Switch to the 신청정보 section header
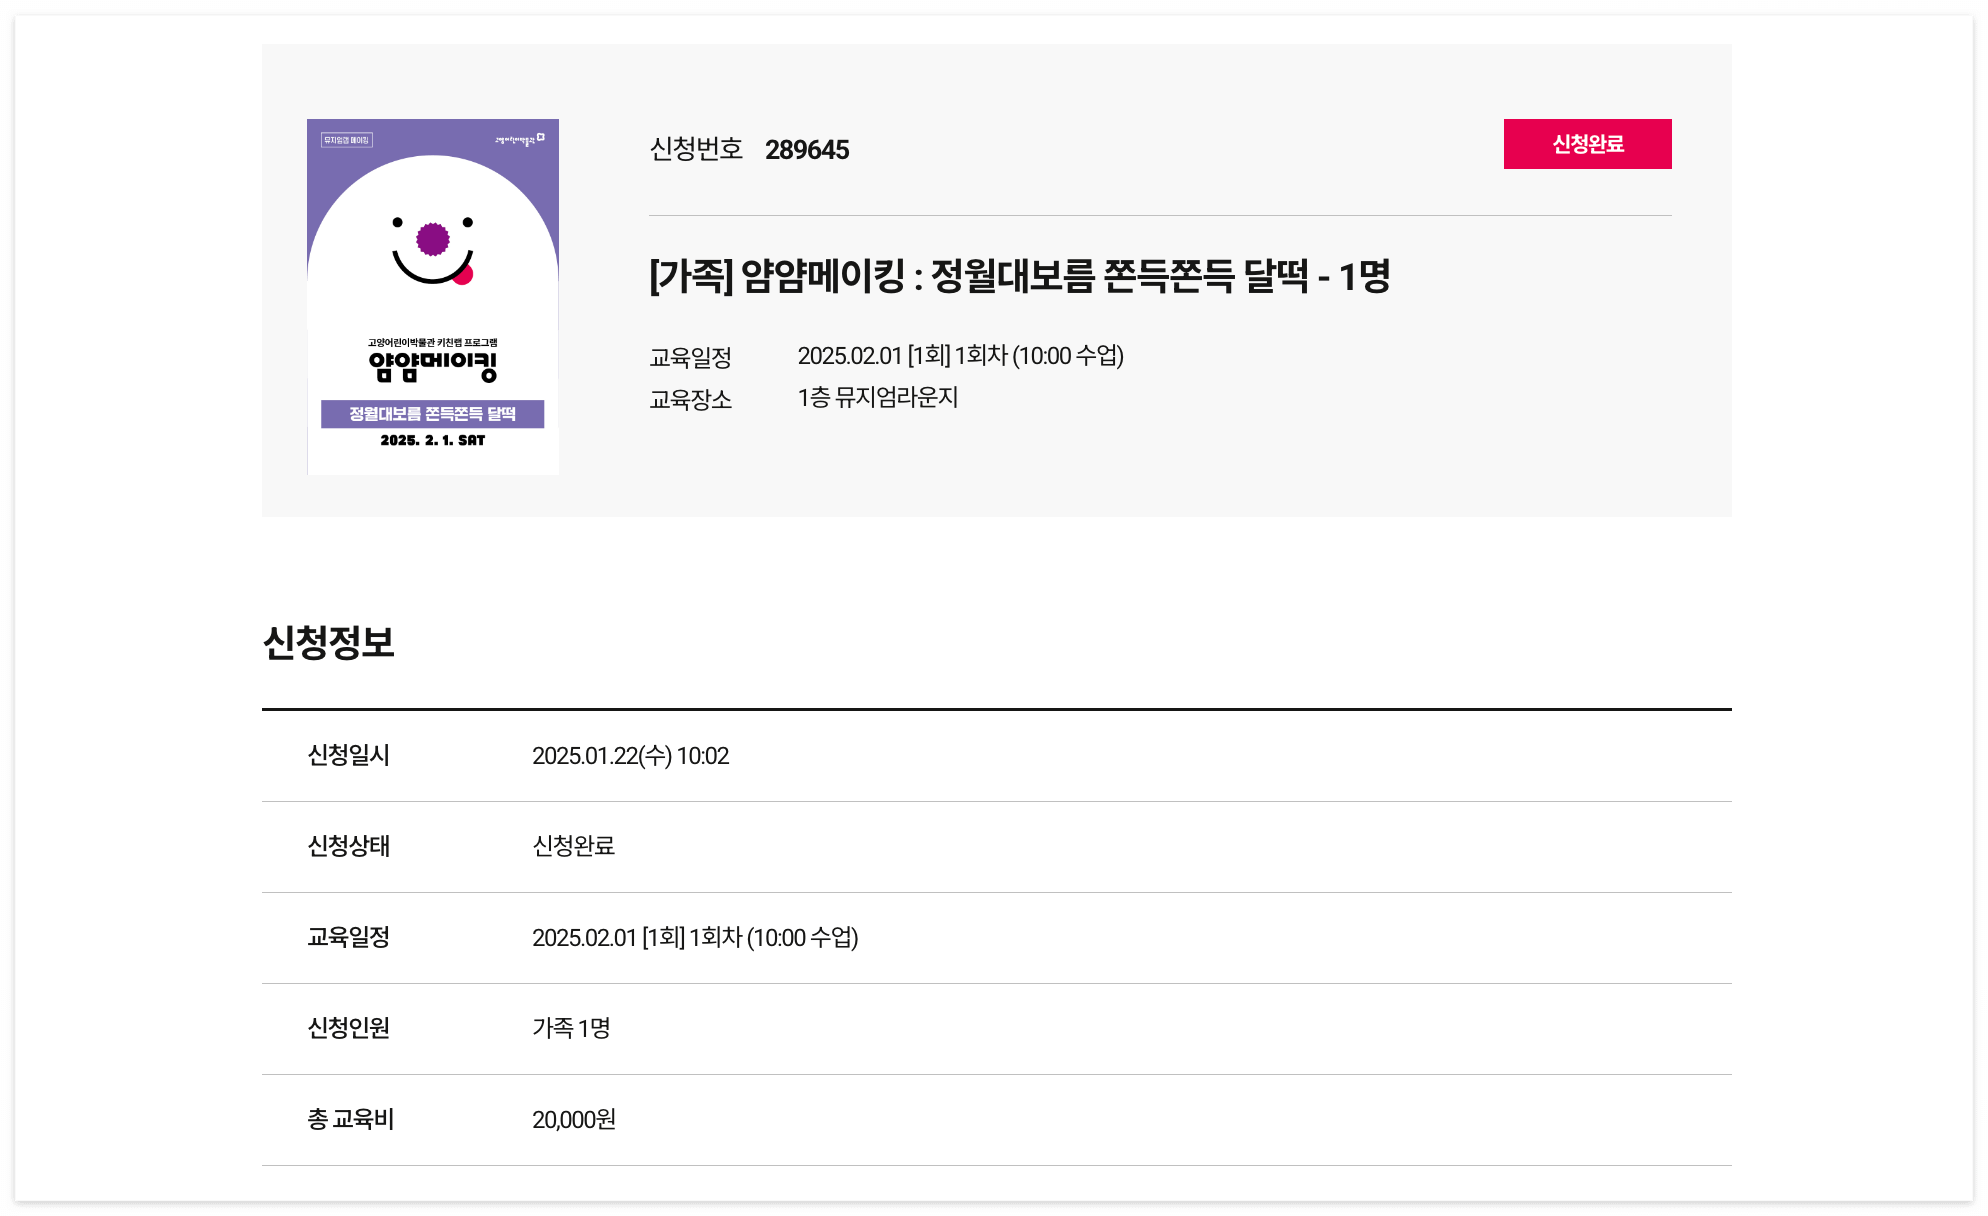1988x1216 pixels. click(x=329, y=645)
